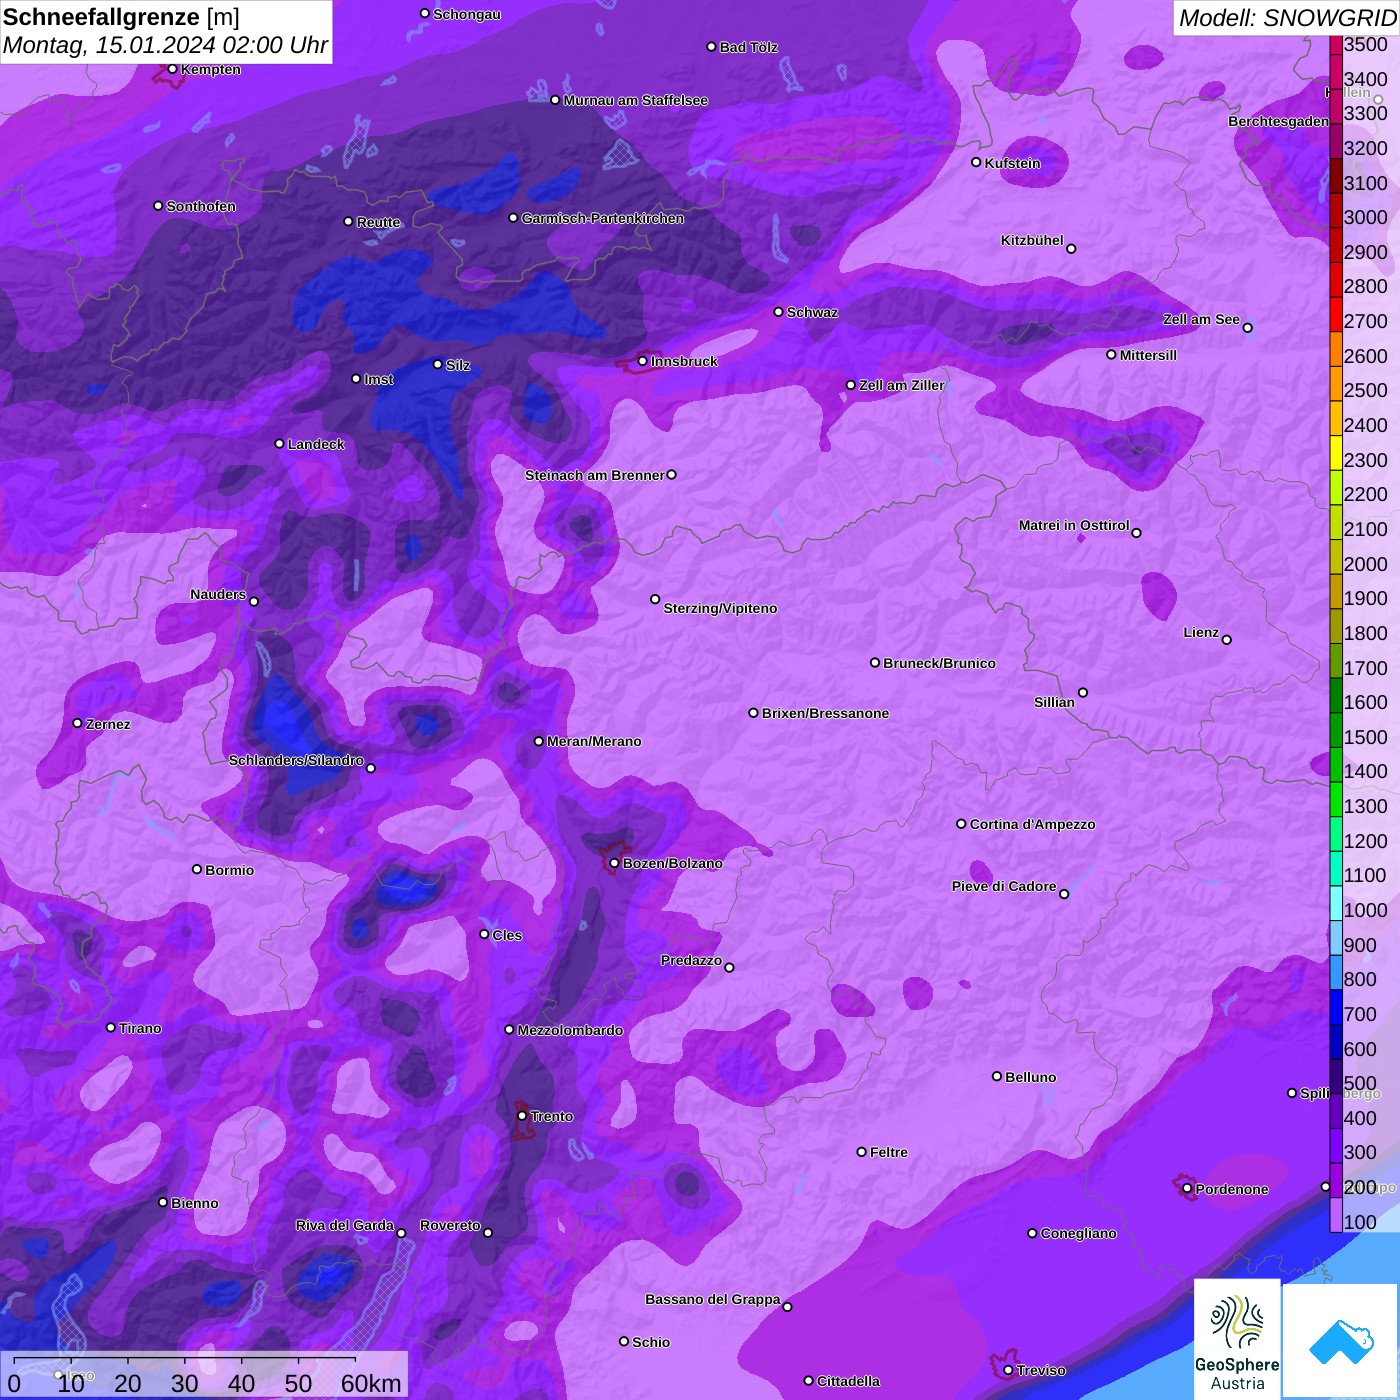Image resolution: width=1400 pixels, height=1400 pixels.
Task: Click the 'Riva del Garda' label
Action: coord(345,1225)
